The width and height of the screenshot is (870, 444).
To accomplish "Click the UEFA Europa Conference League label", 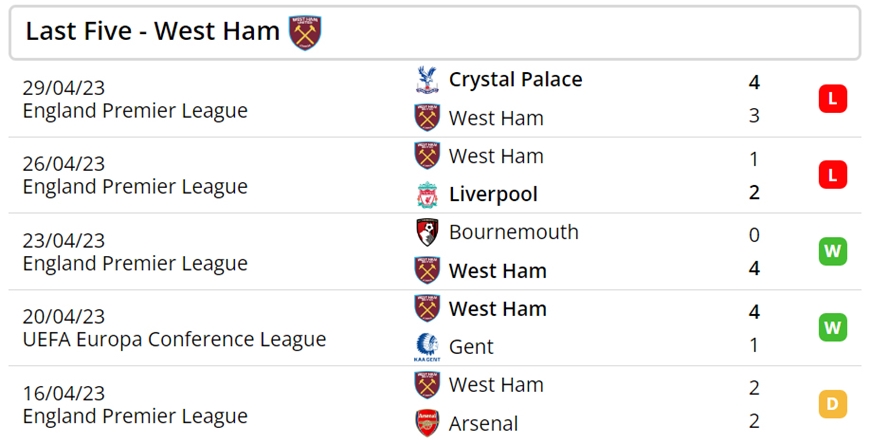I will [x=174, y=340].
